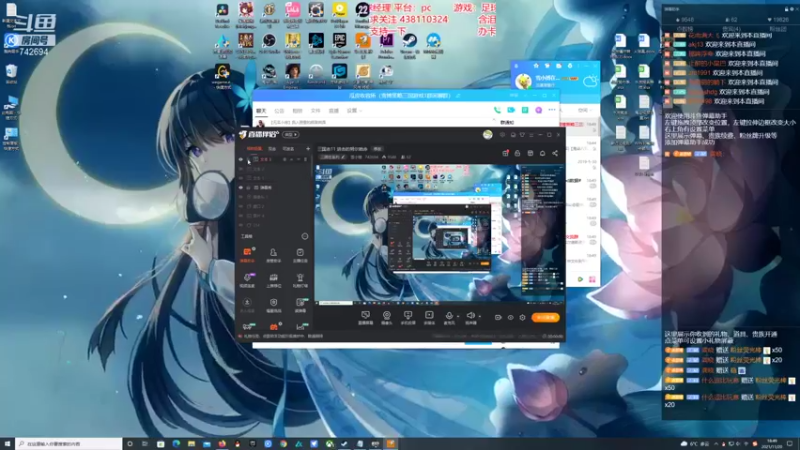Screen dimensions: 800x450
Task: Click the save icon above the preview
Action: pos(530,153)
